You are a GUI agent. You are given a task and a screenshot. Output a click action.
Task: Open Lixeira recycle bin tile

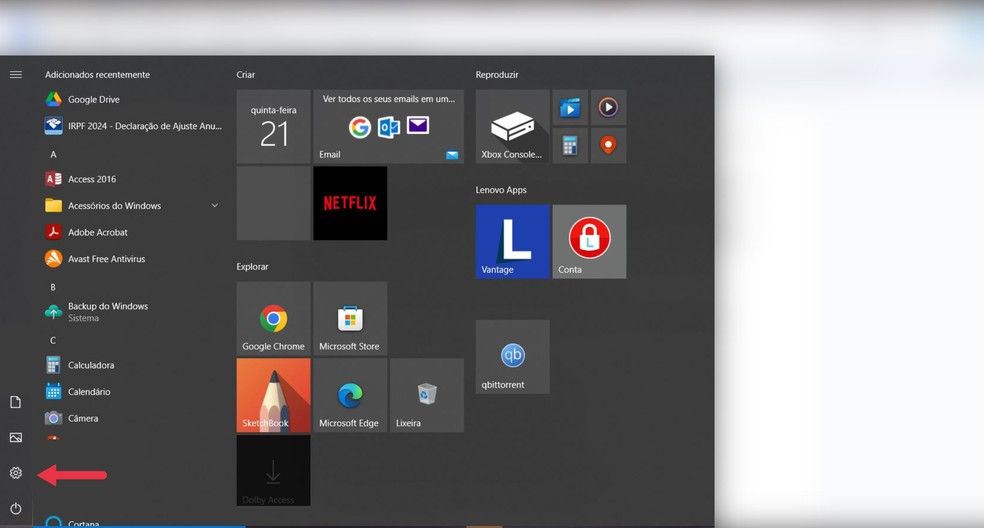tap(427, 395)
